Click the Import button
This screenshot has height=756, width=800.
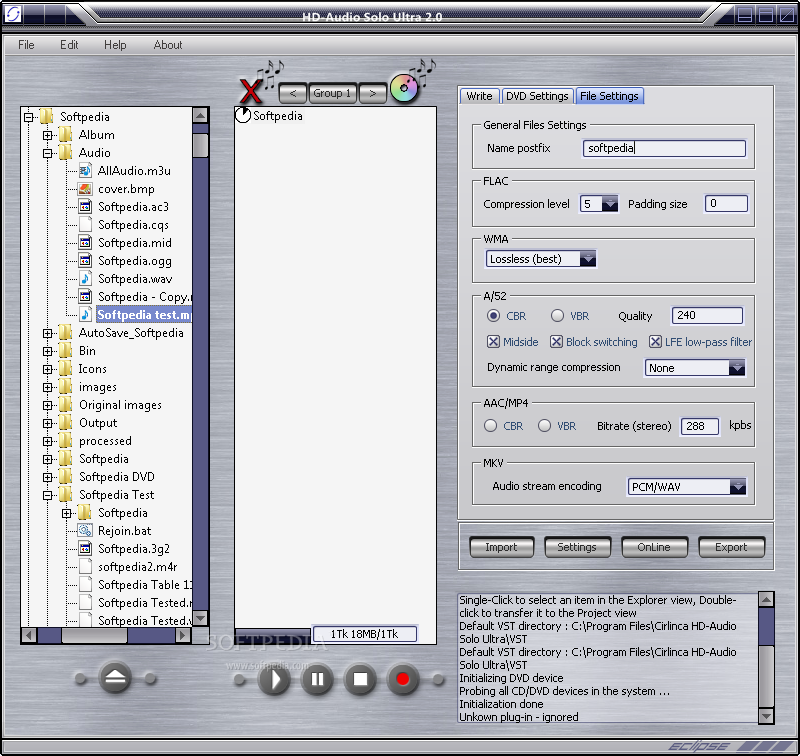501,547
